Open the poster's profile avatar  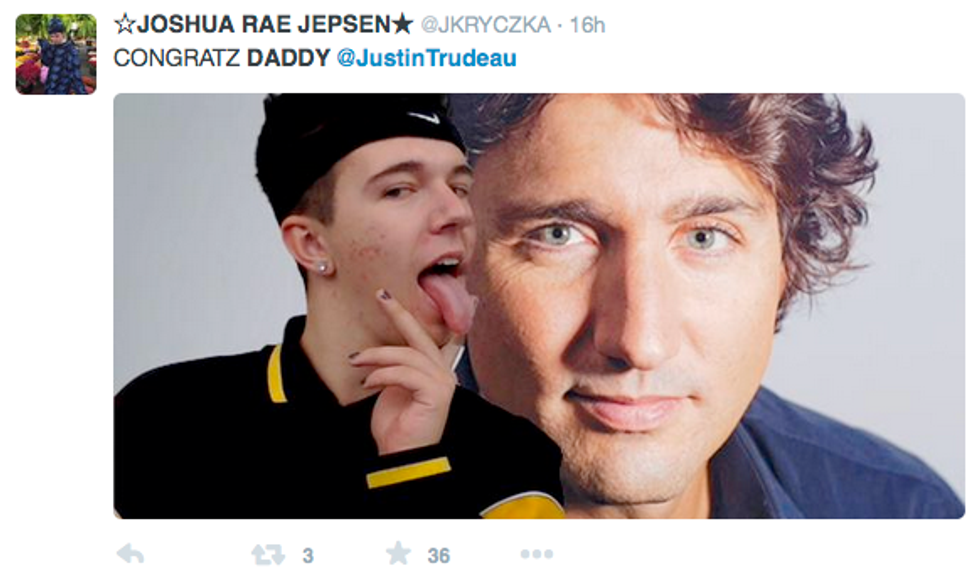click(x=56, y=54)
